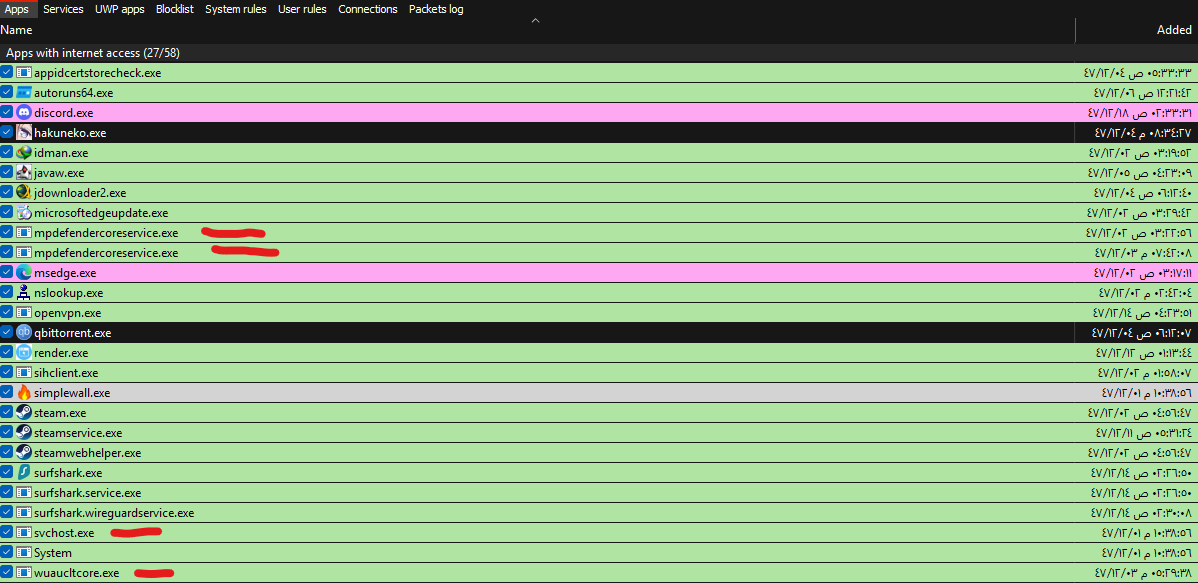The height and width of the screenshot is (583, 1198).
Task: Toggle the msedge.exe checkbox
Action: pos(7,272)
